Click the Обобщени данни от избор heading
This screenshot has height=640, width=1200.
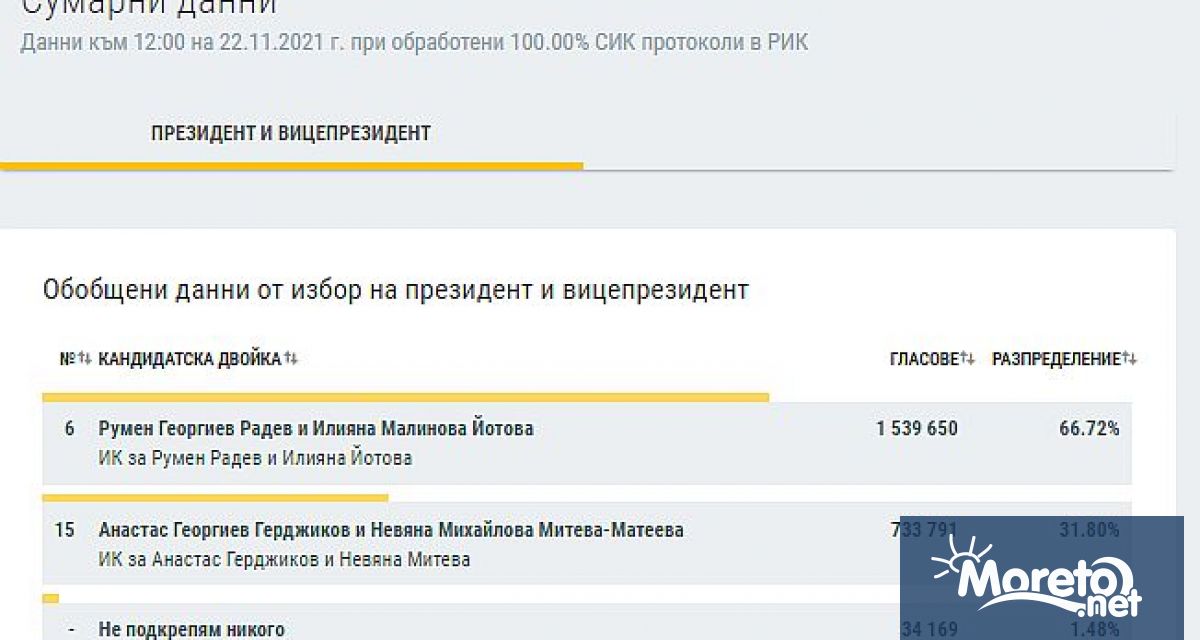[395, 291]
